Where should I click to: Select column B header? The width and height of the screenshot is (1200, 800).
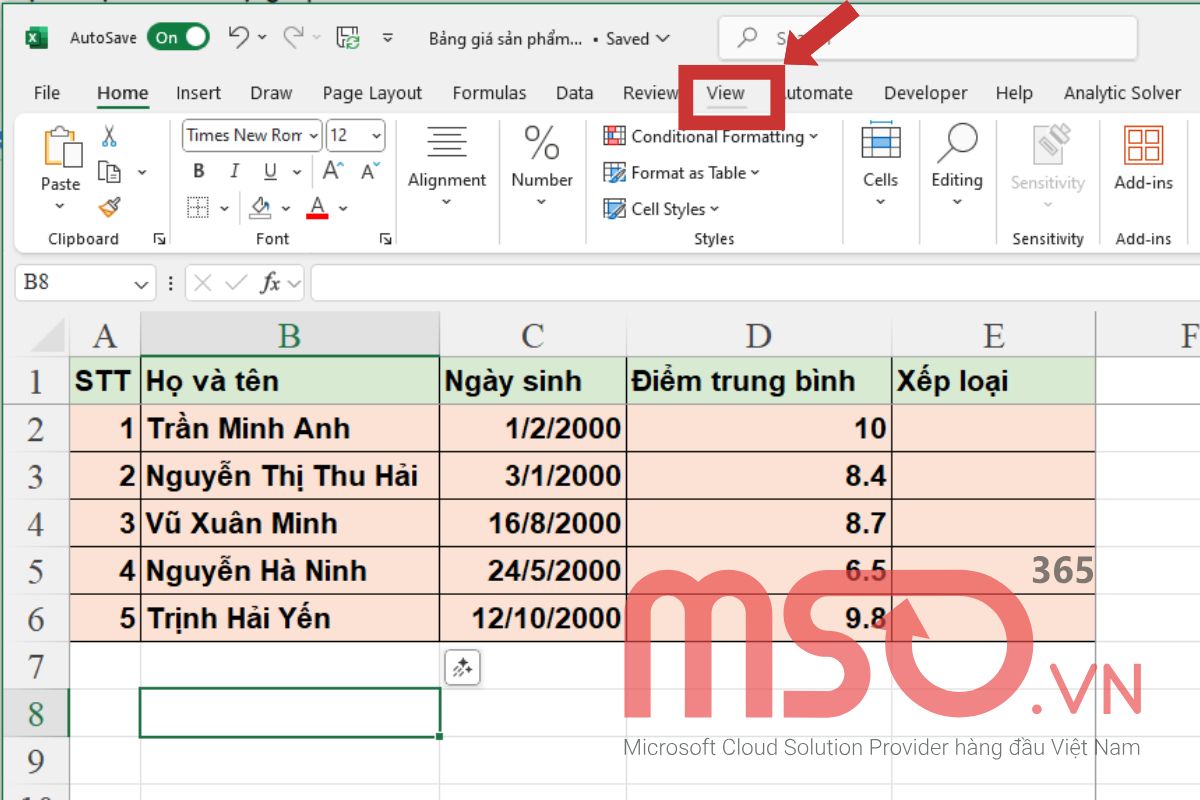tap(290, 336)
